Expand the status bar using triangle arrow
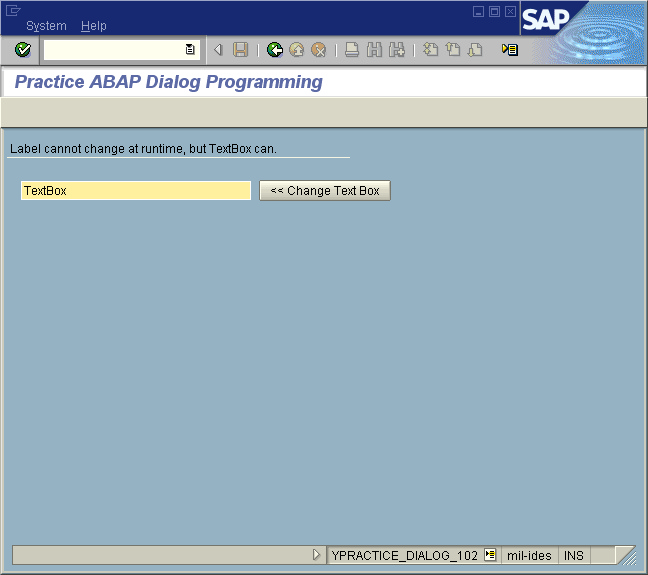 point(317,555)
